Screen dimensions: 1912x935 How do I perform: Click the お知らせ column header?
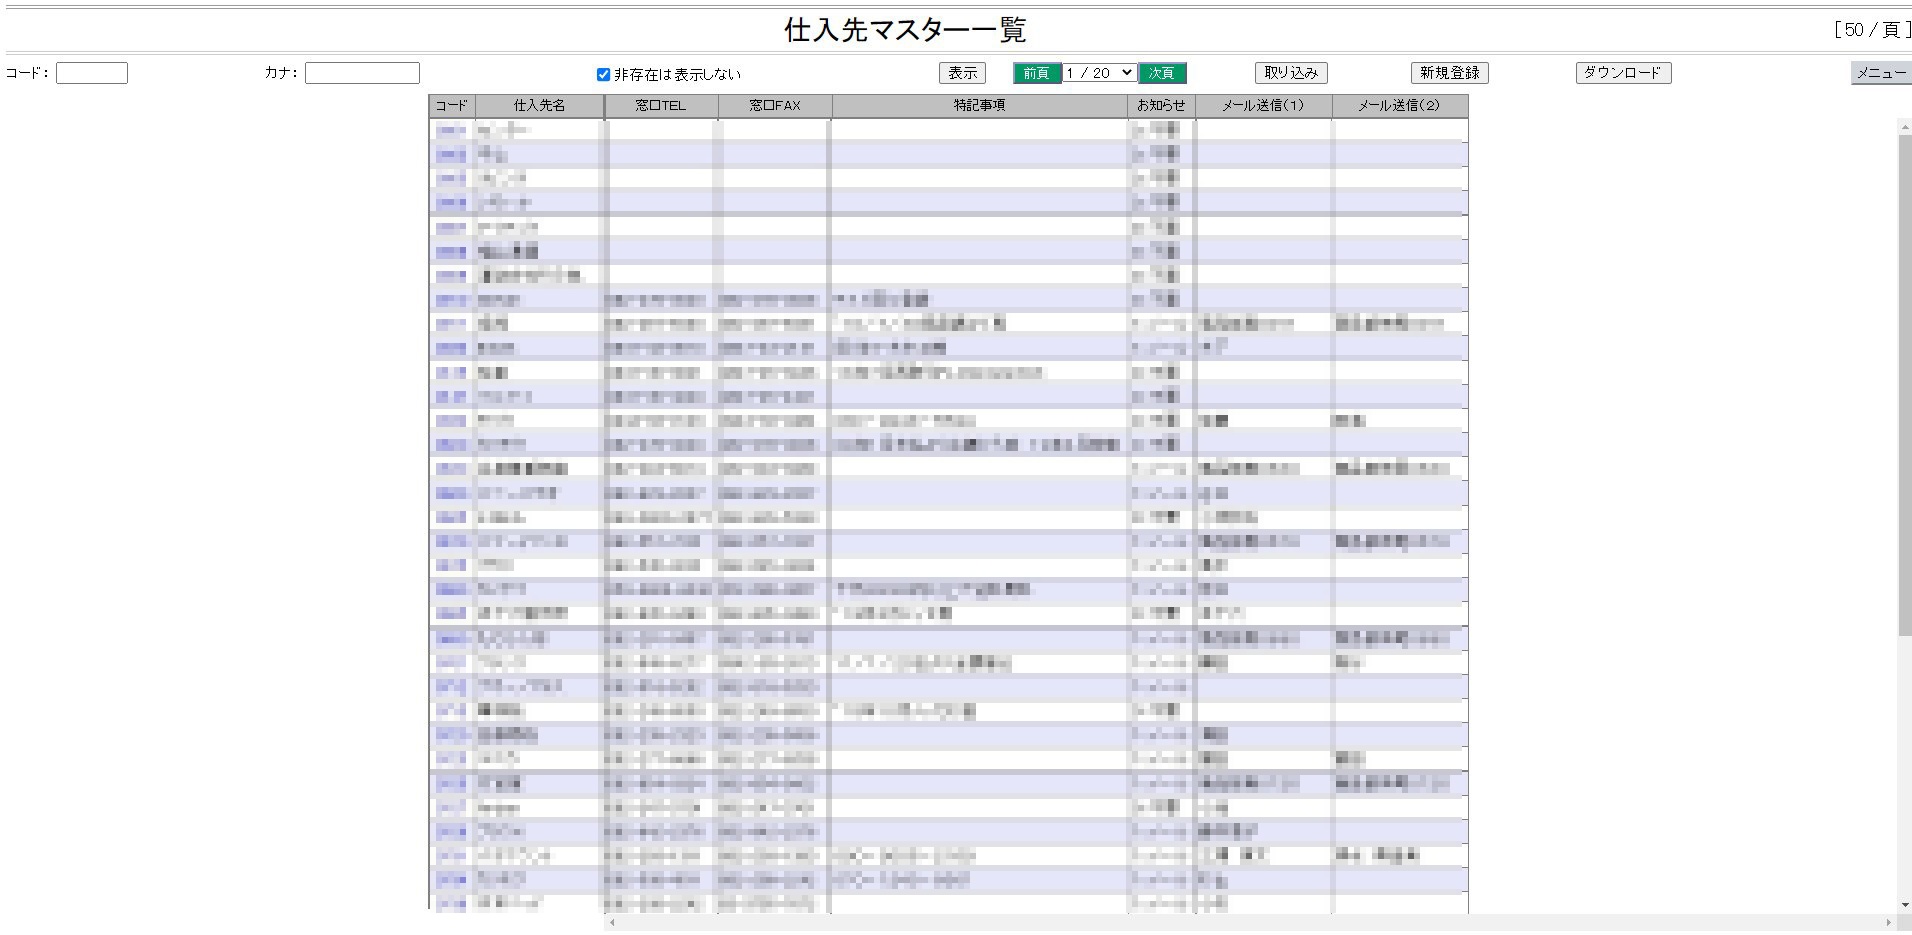point(1162,106)
